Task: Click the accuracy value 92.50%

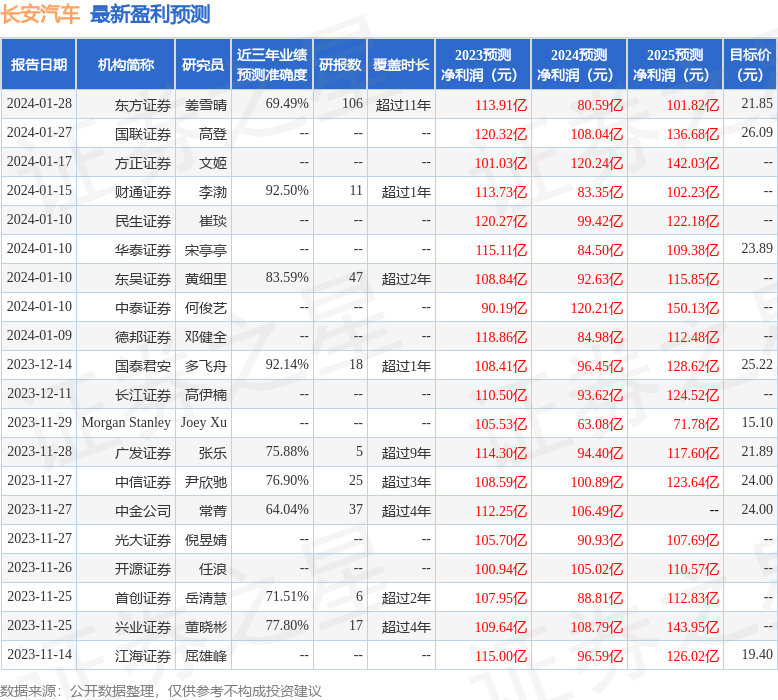Action: tap(287, 191)
